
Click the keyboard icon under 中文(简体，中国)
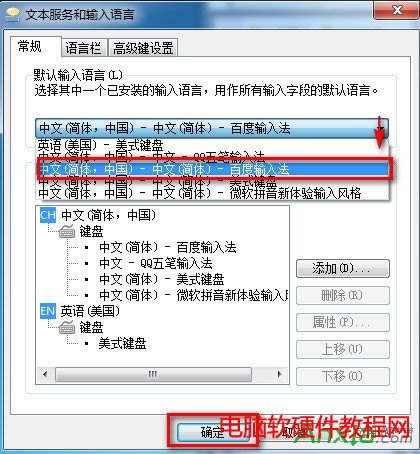(x=67, y=231)
